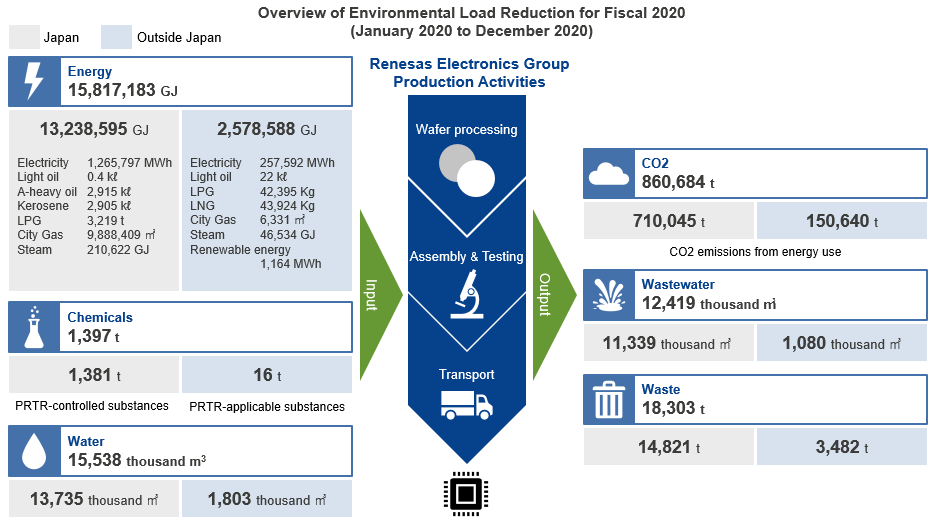Select Chemicals total 1,397 t
936x522 pixels.
coord(94,336)
